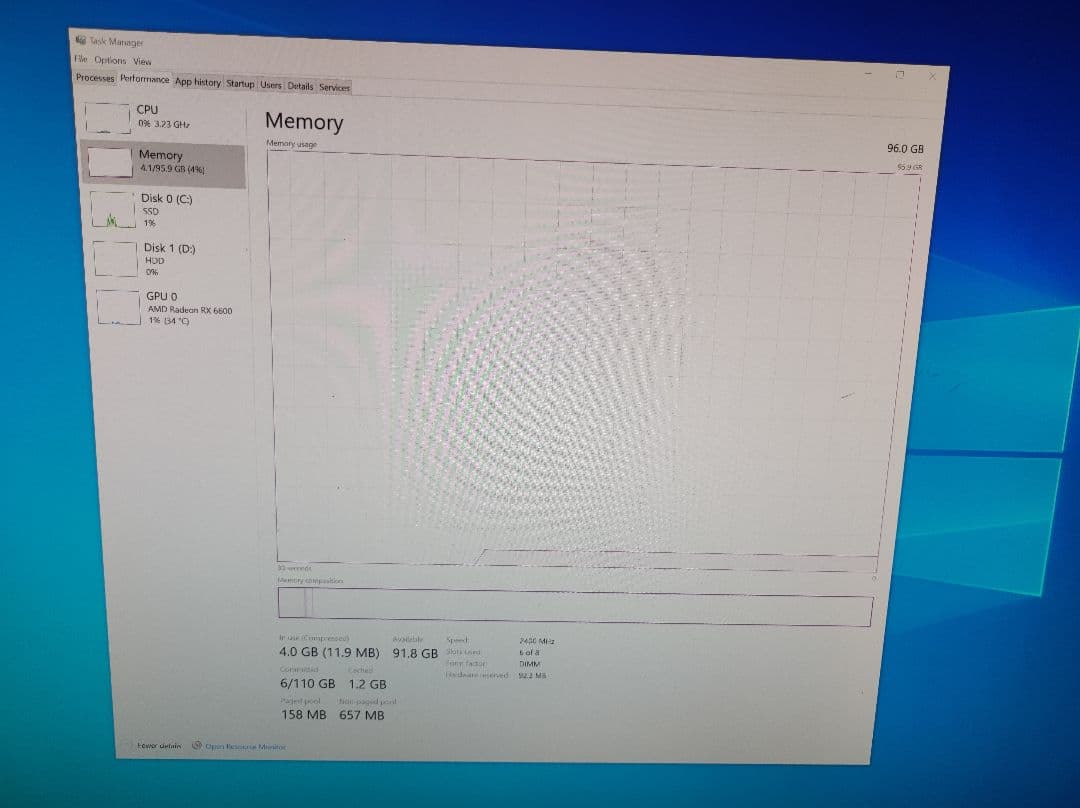Screen dimensions: 1080x808
Task: Click the Memory composition bar
Action: pos(570,601)
